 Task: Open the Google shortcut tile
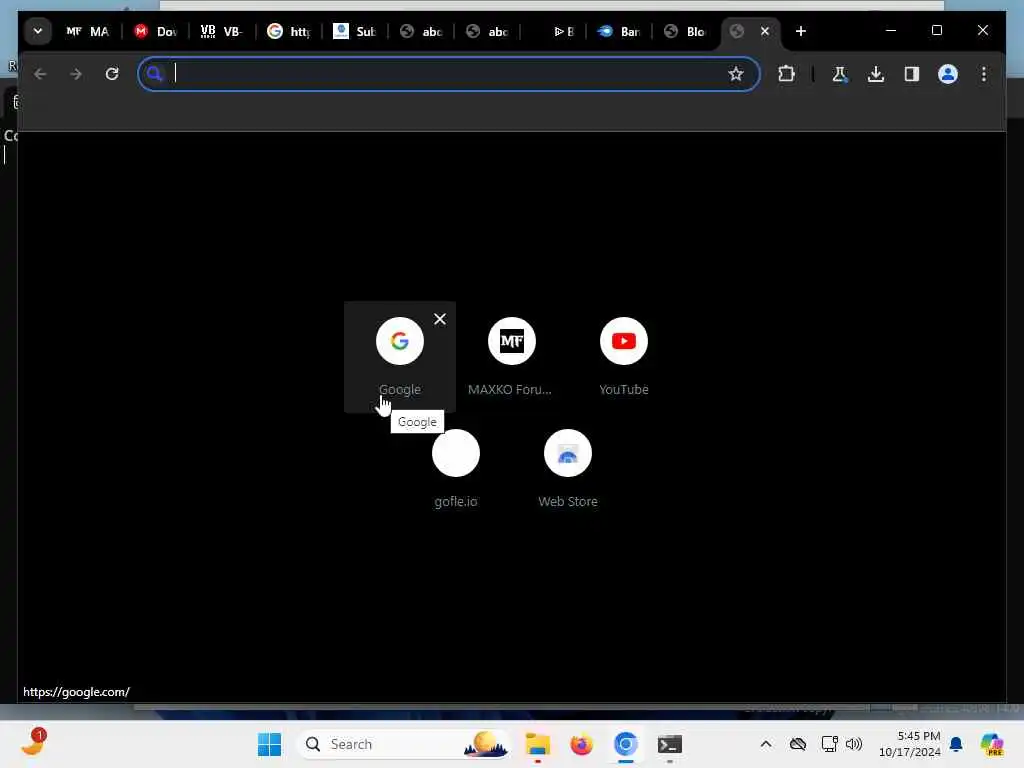click(400, 357)
